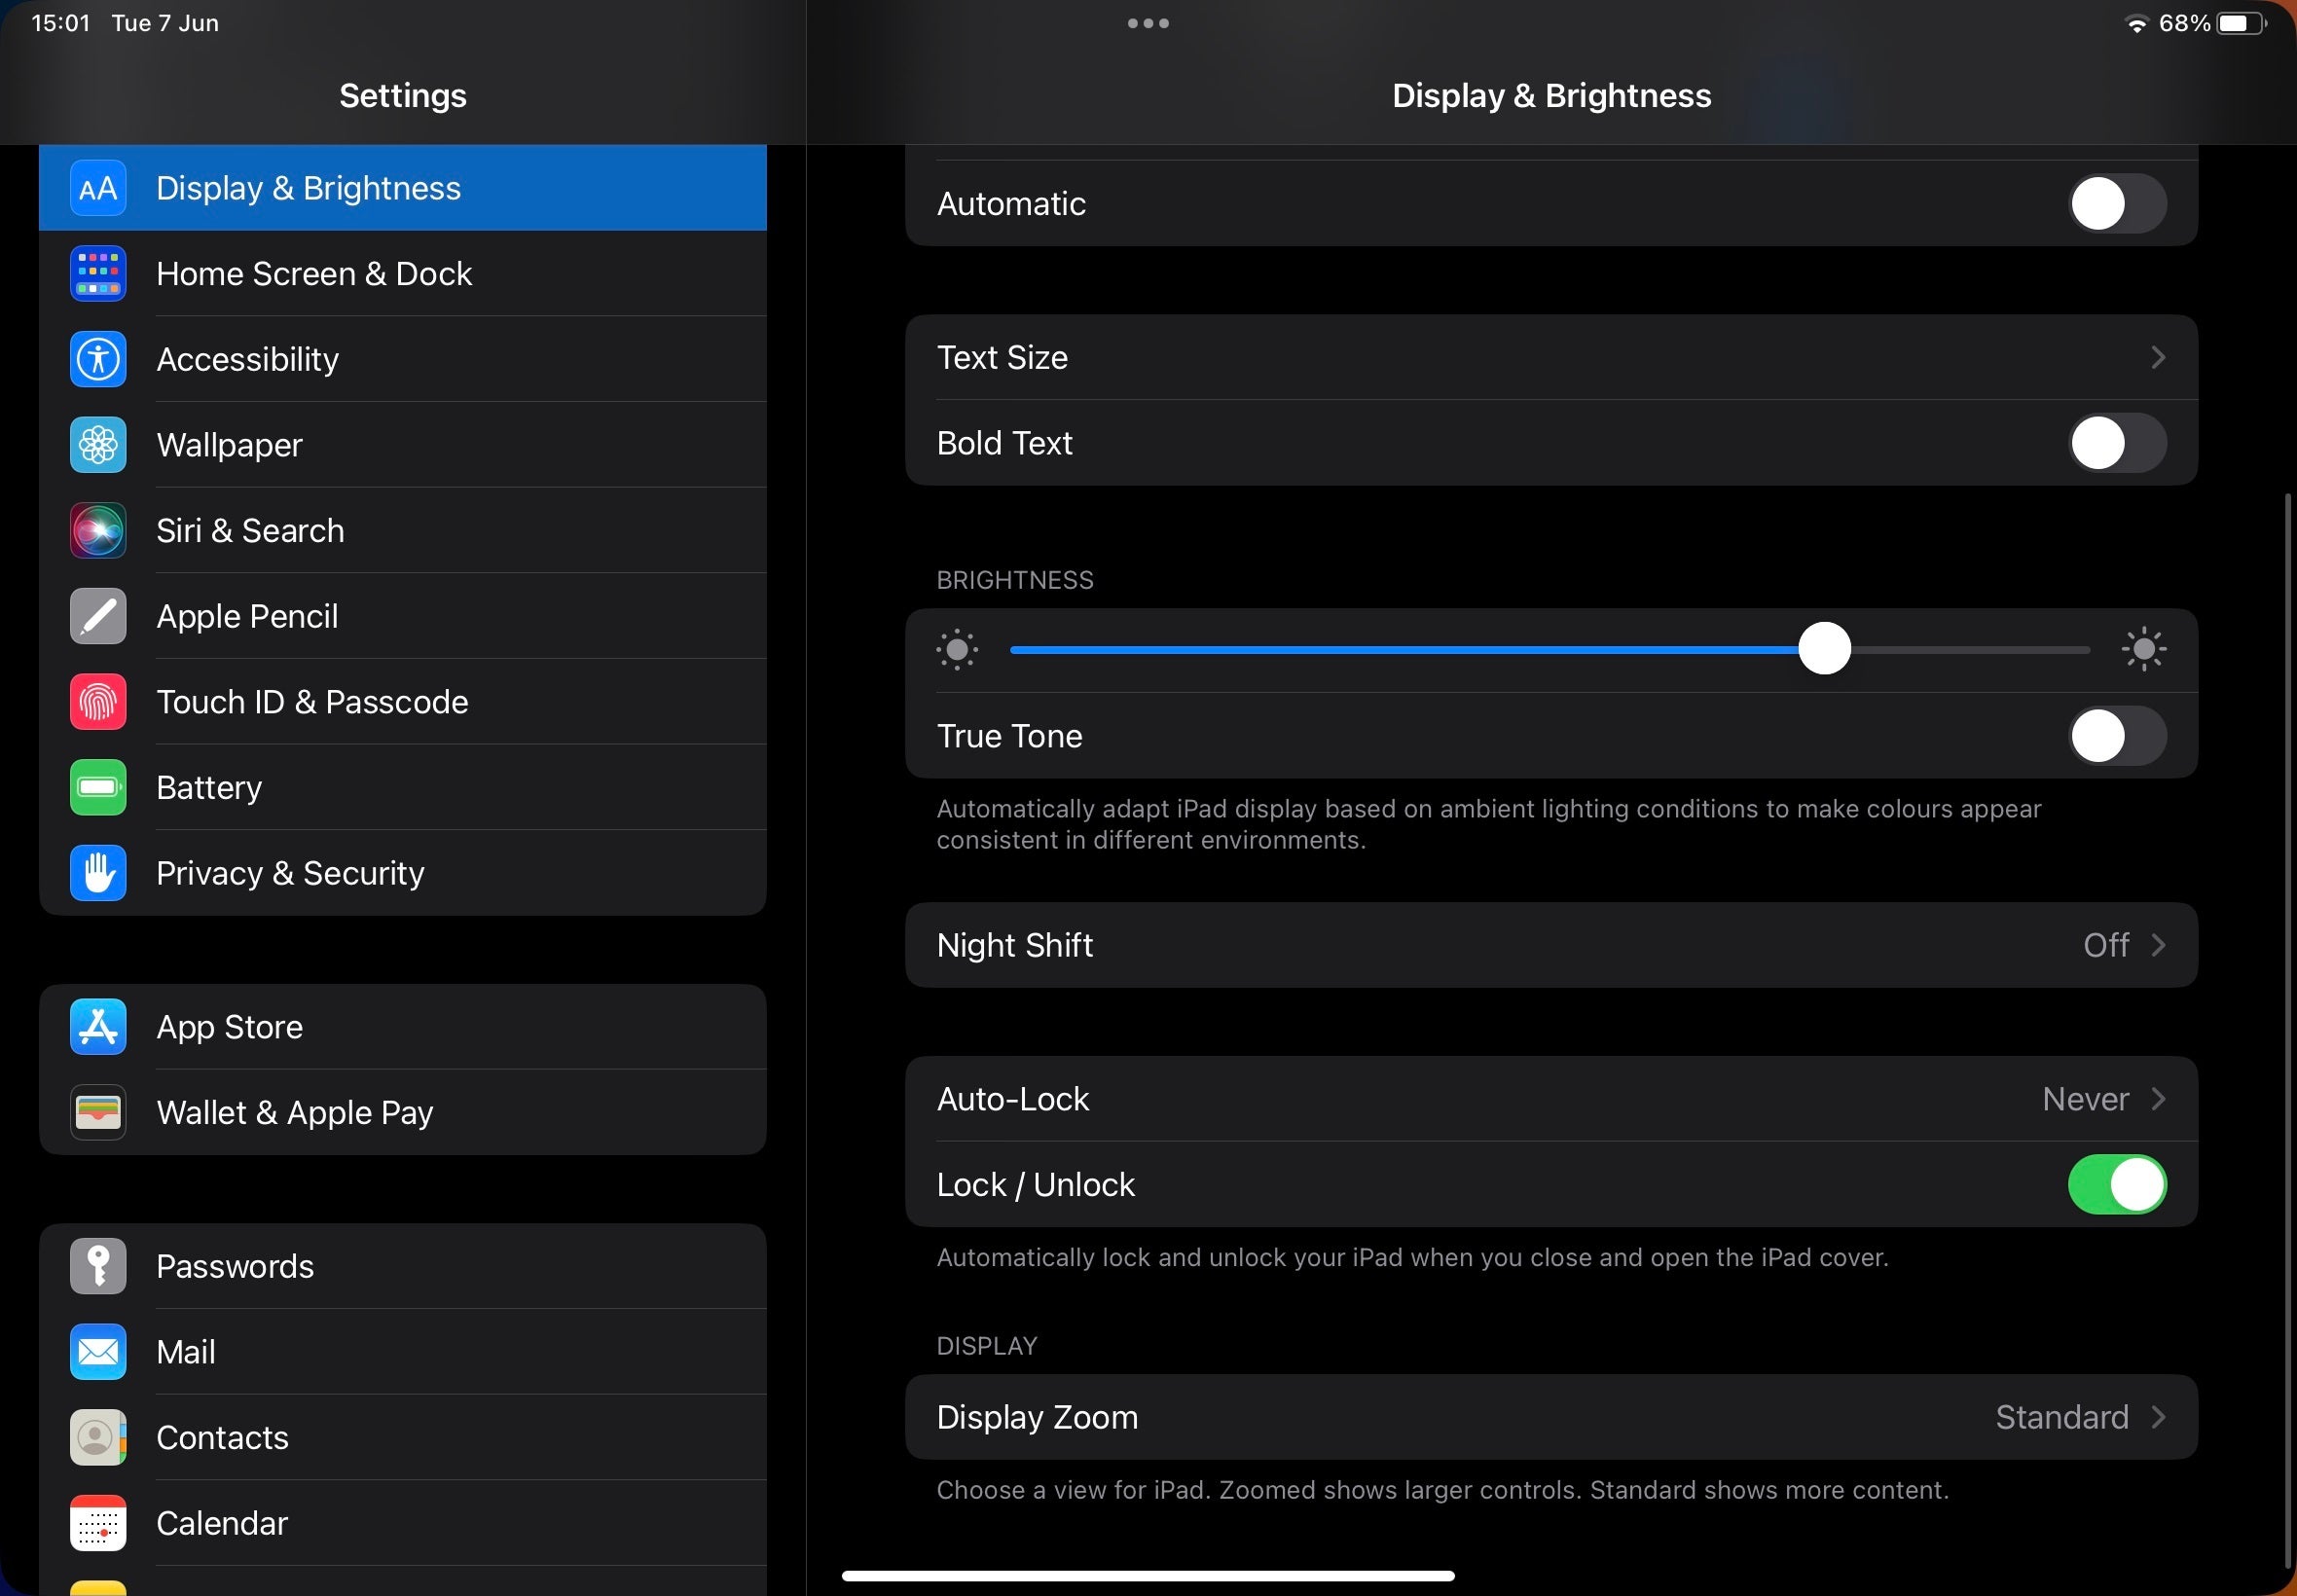Enable the Bold Text switch
The height and width of the screenshot is (1596, 2297).
pyautogui.click(x=2117, y=443)
